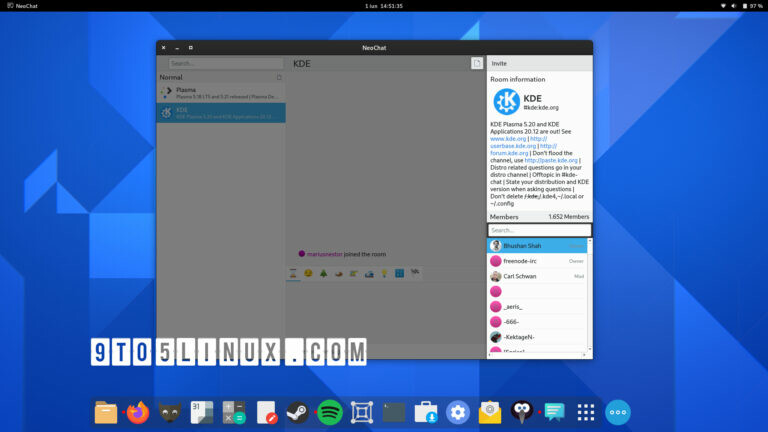Open the penguin-faced app icon in the dock
The height and width of the screenshot is (432, 768).
click(x=522, y=412)
